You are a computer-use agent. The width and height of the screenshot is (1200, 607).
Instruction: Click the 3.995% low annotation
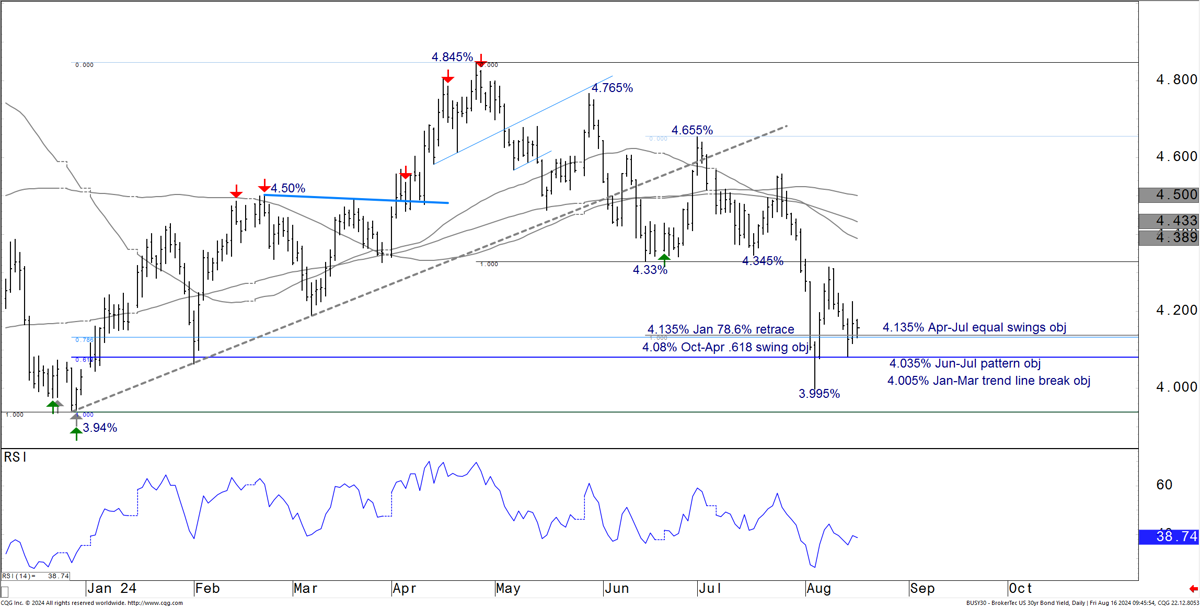click(819, 394)
